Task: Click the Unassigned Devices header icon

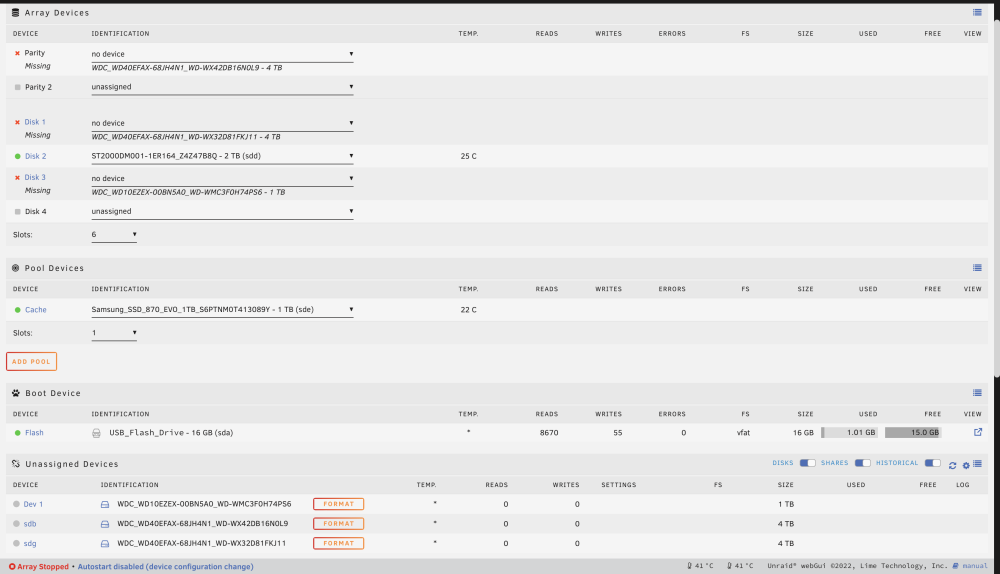Action: pos(15,464)
